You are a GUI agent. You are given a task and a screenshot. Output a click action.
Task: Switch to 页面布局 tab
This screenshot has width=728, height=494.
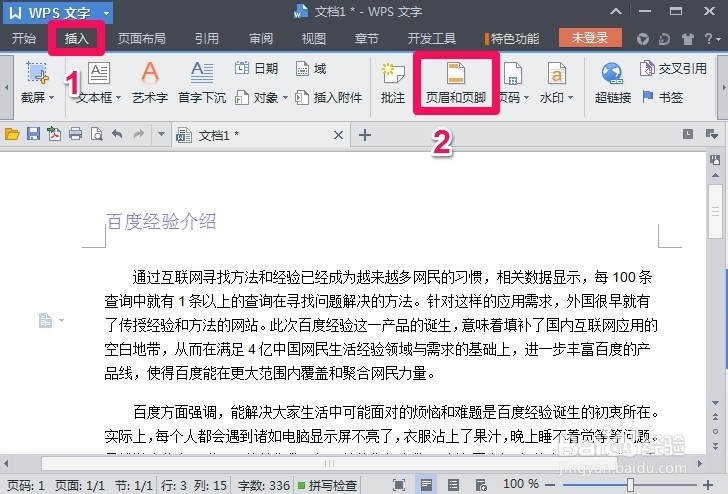coord(141,38)
